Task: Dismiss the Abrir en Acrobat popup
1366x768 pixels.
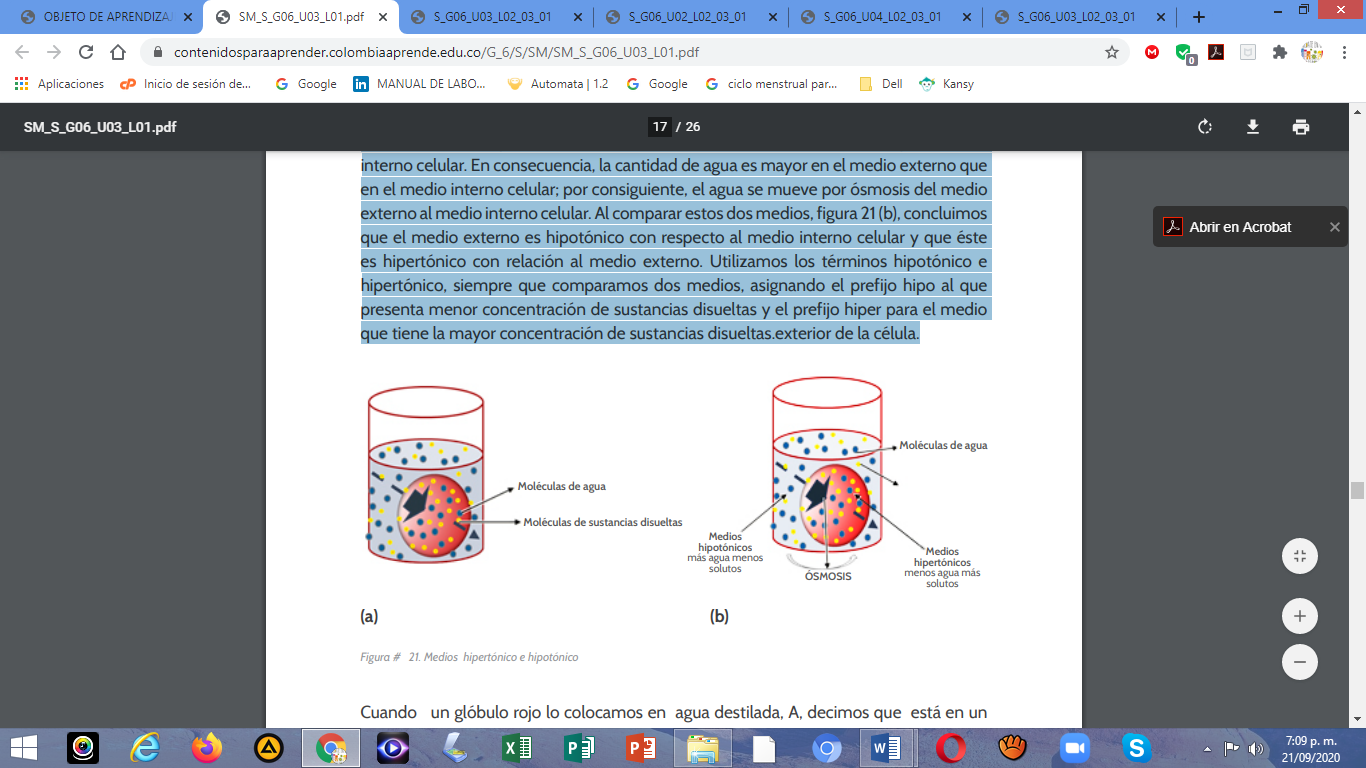Action: [1334, 227]
